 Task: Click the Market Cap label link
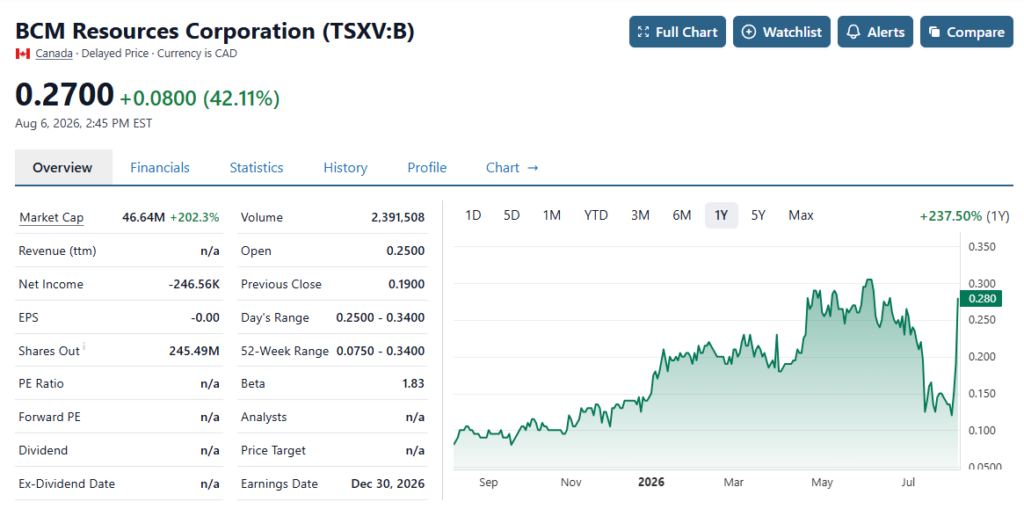(52, 218)
